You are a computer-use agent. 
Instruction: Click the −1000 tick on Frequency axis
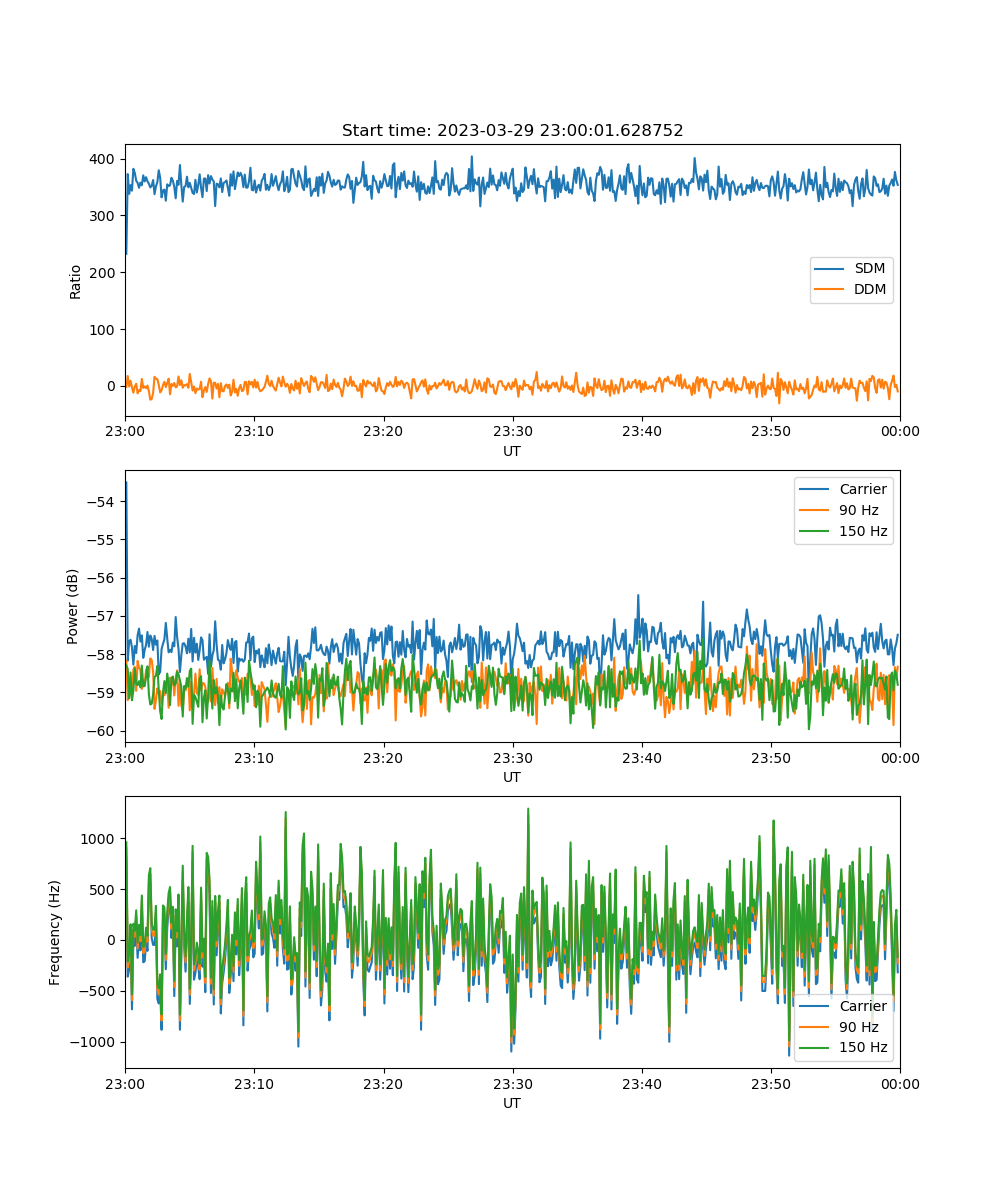pyautogui.click(x=94, y=1043)
